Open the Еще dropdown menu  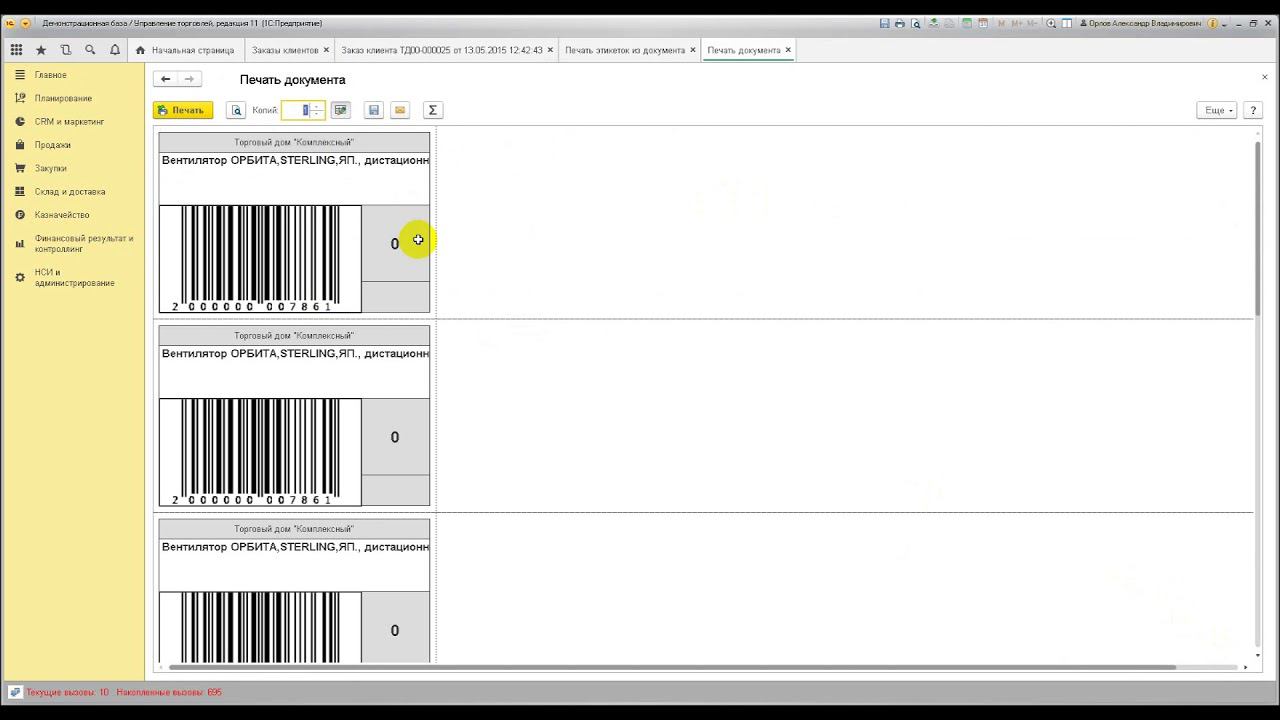pyautogui.click(x=1217, y=110)
